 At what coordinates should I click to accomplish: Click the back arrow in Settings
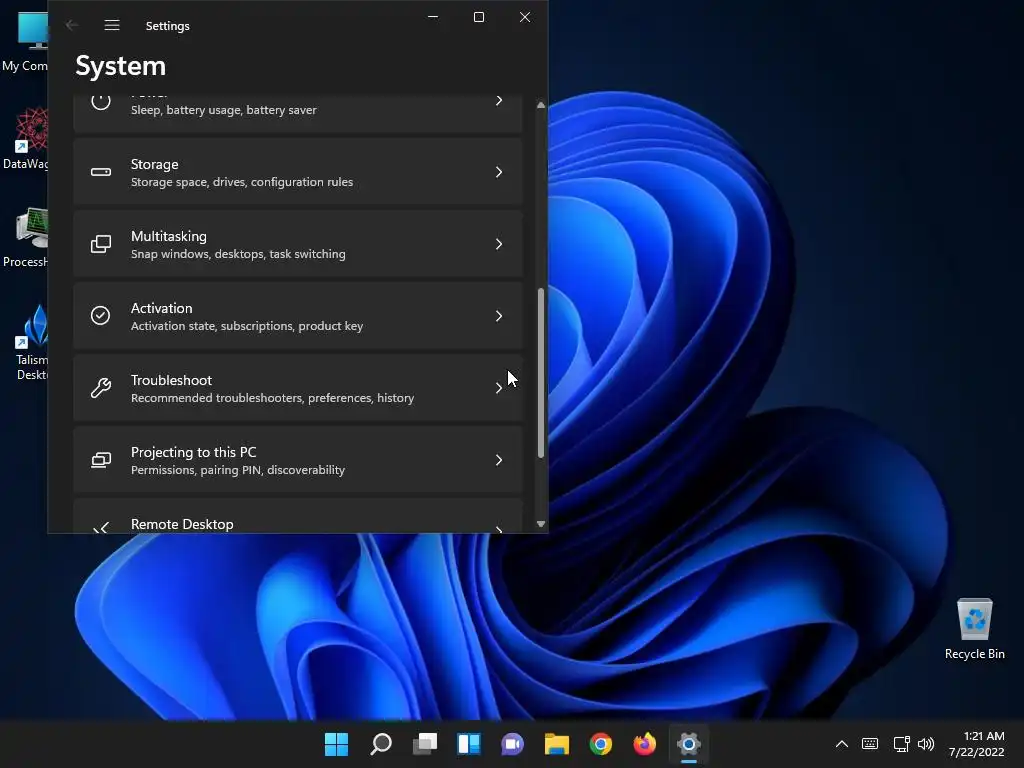coord(72,25)
